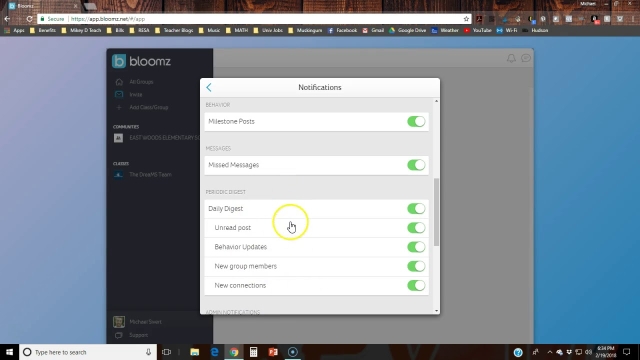Image resolution: width=640 pixels, height=360 pixels.
Task: Open Support in the sidebar
Action: 138,335
